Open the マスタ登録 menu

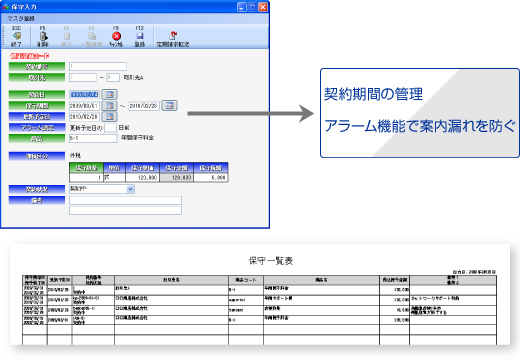tap(21, 19)
